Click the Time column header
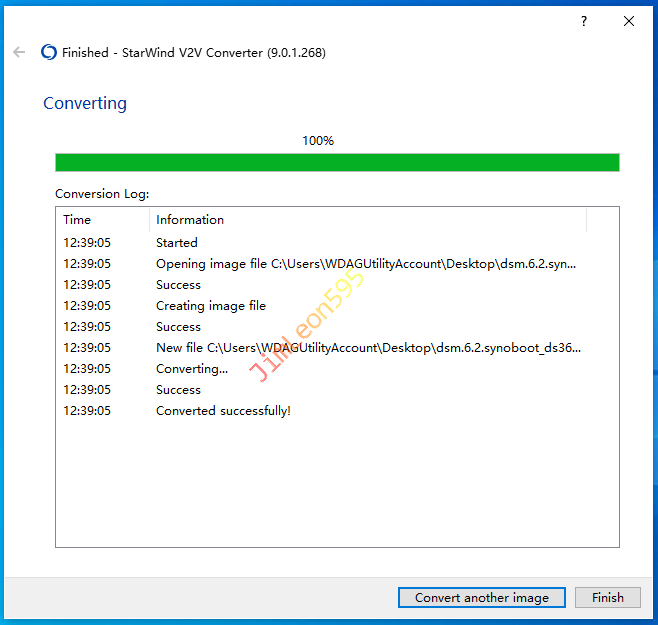Viewport: 658px width, 625px height. point(77,220)
